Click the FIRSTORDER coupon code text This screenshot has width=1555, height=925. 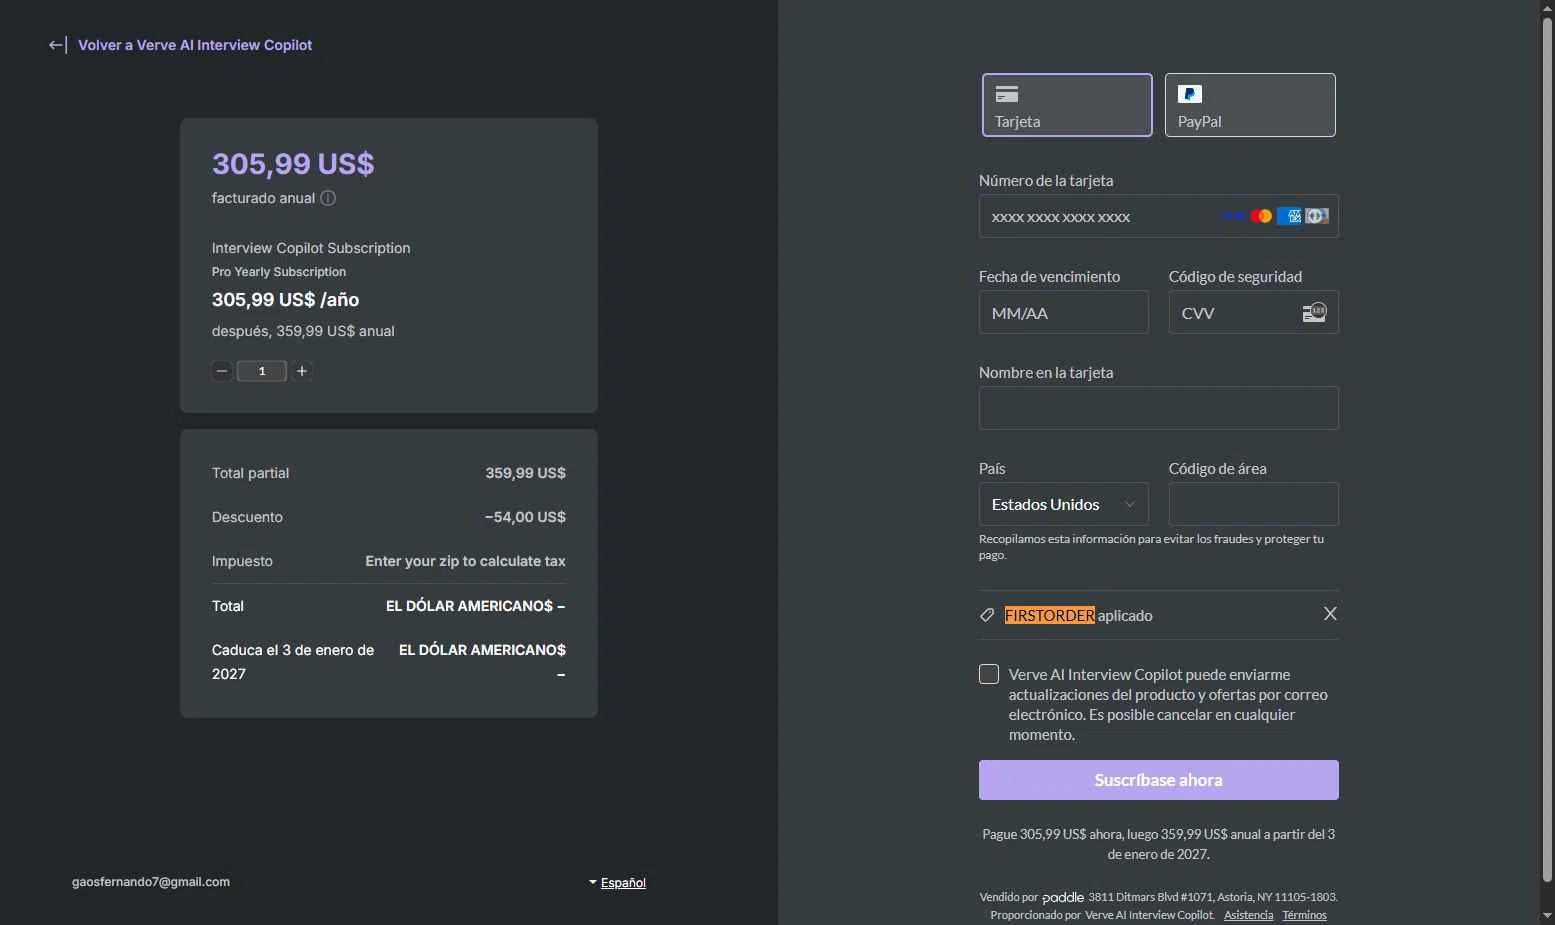(1050, 615)
